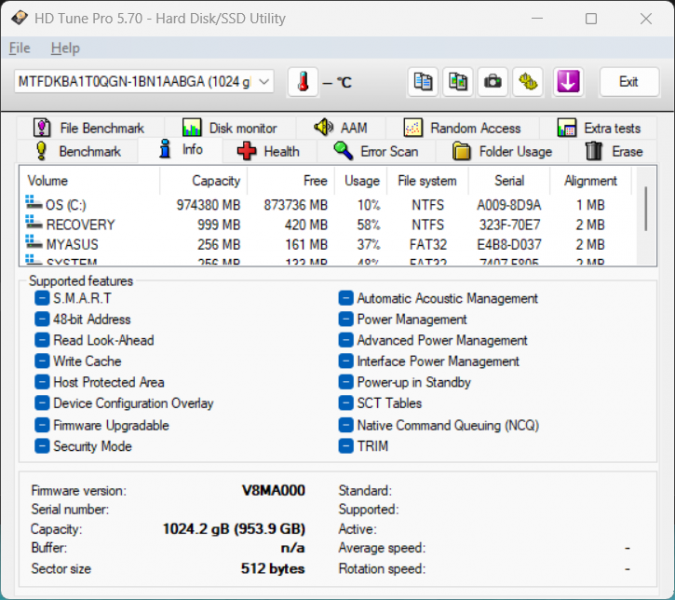The width and height of the screenshot is (675, 600).
Task: Click the 1024.2 gB (953.9 GB) capacity value
Action: 234,528
